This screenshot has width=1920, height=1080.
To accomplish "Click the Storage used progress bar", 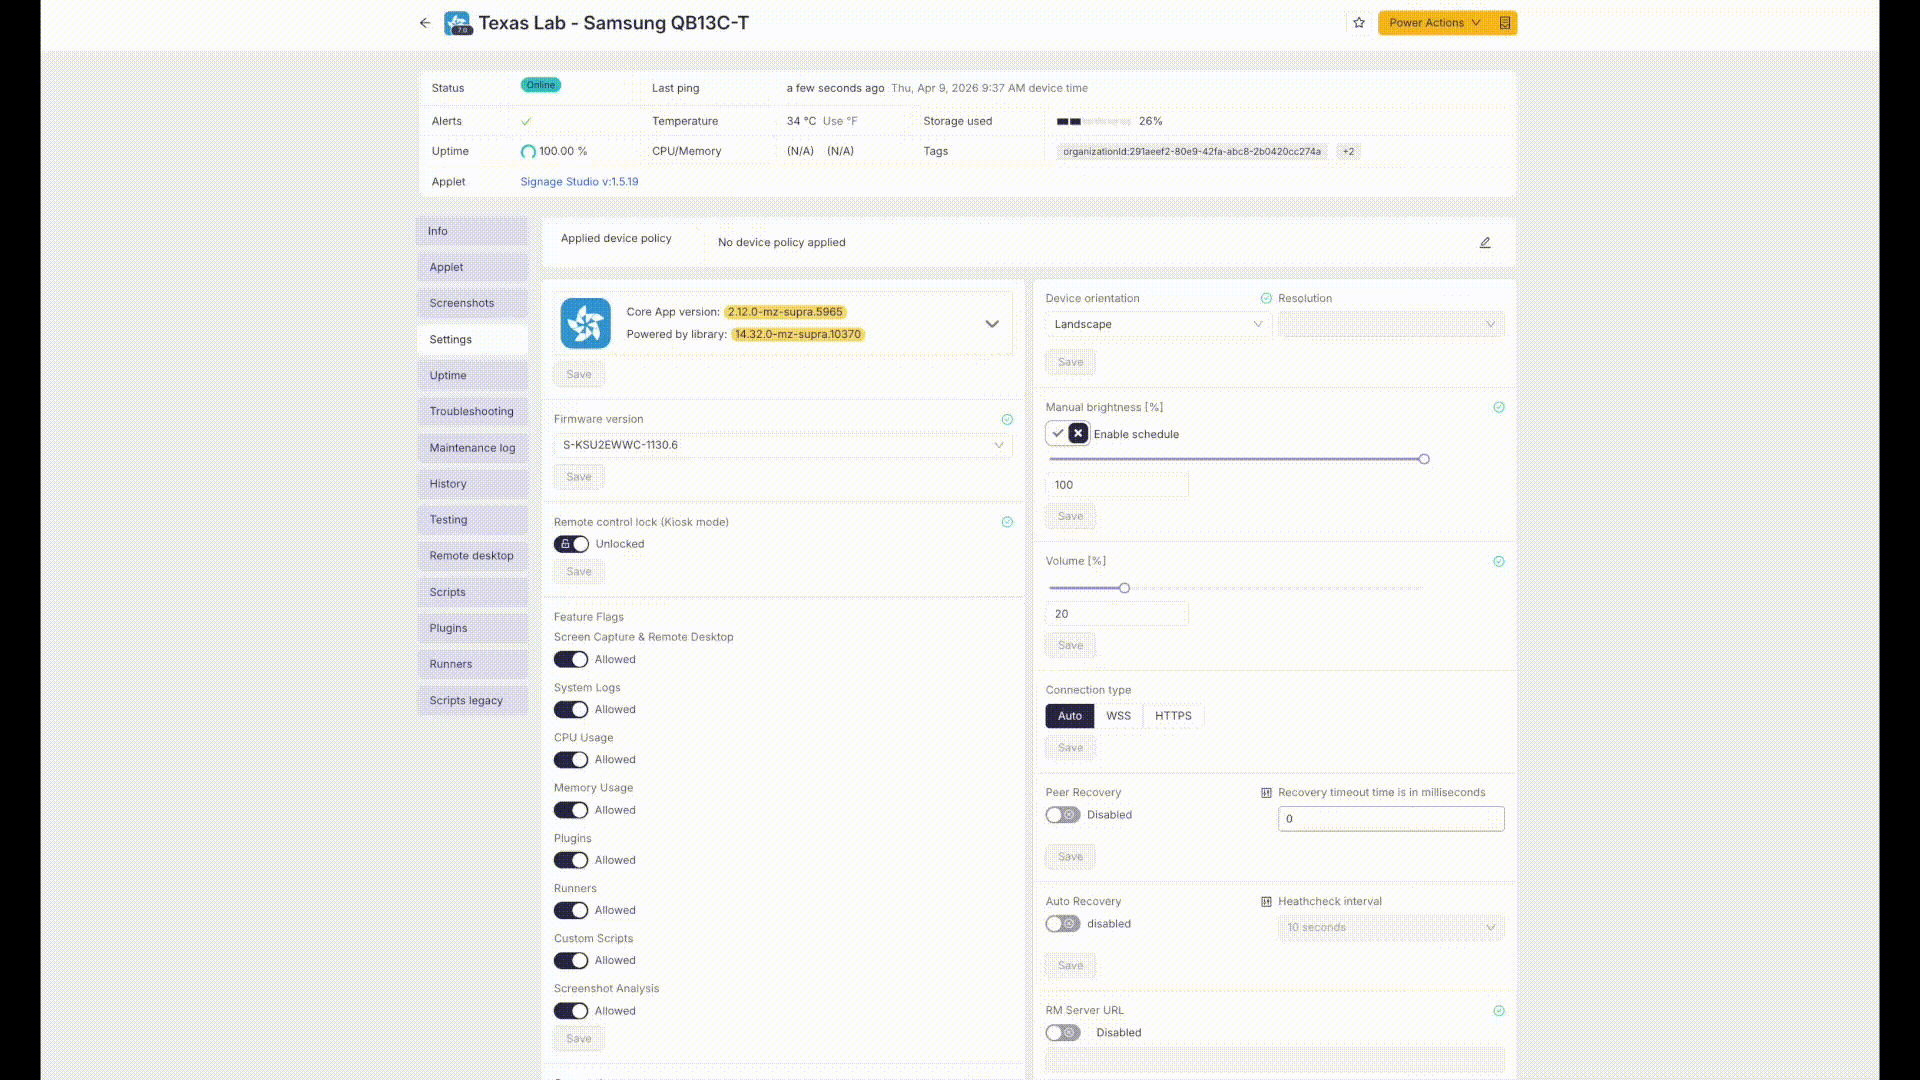I will click(x=1094, y=121).
